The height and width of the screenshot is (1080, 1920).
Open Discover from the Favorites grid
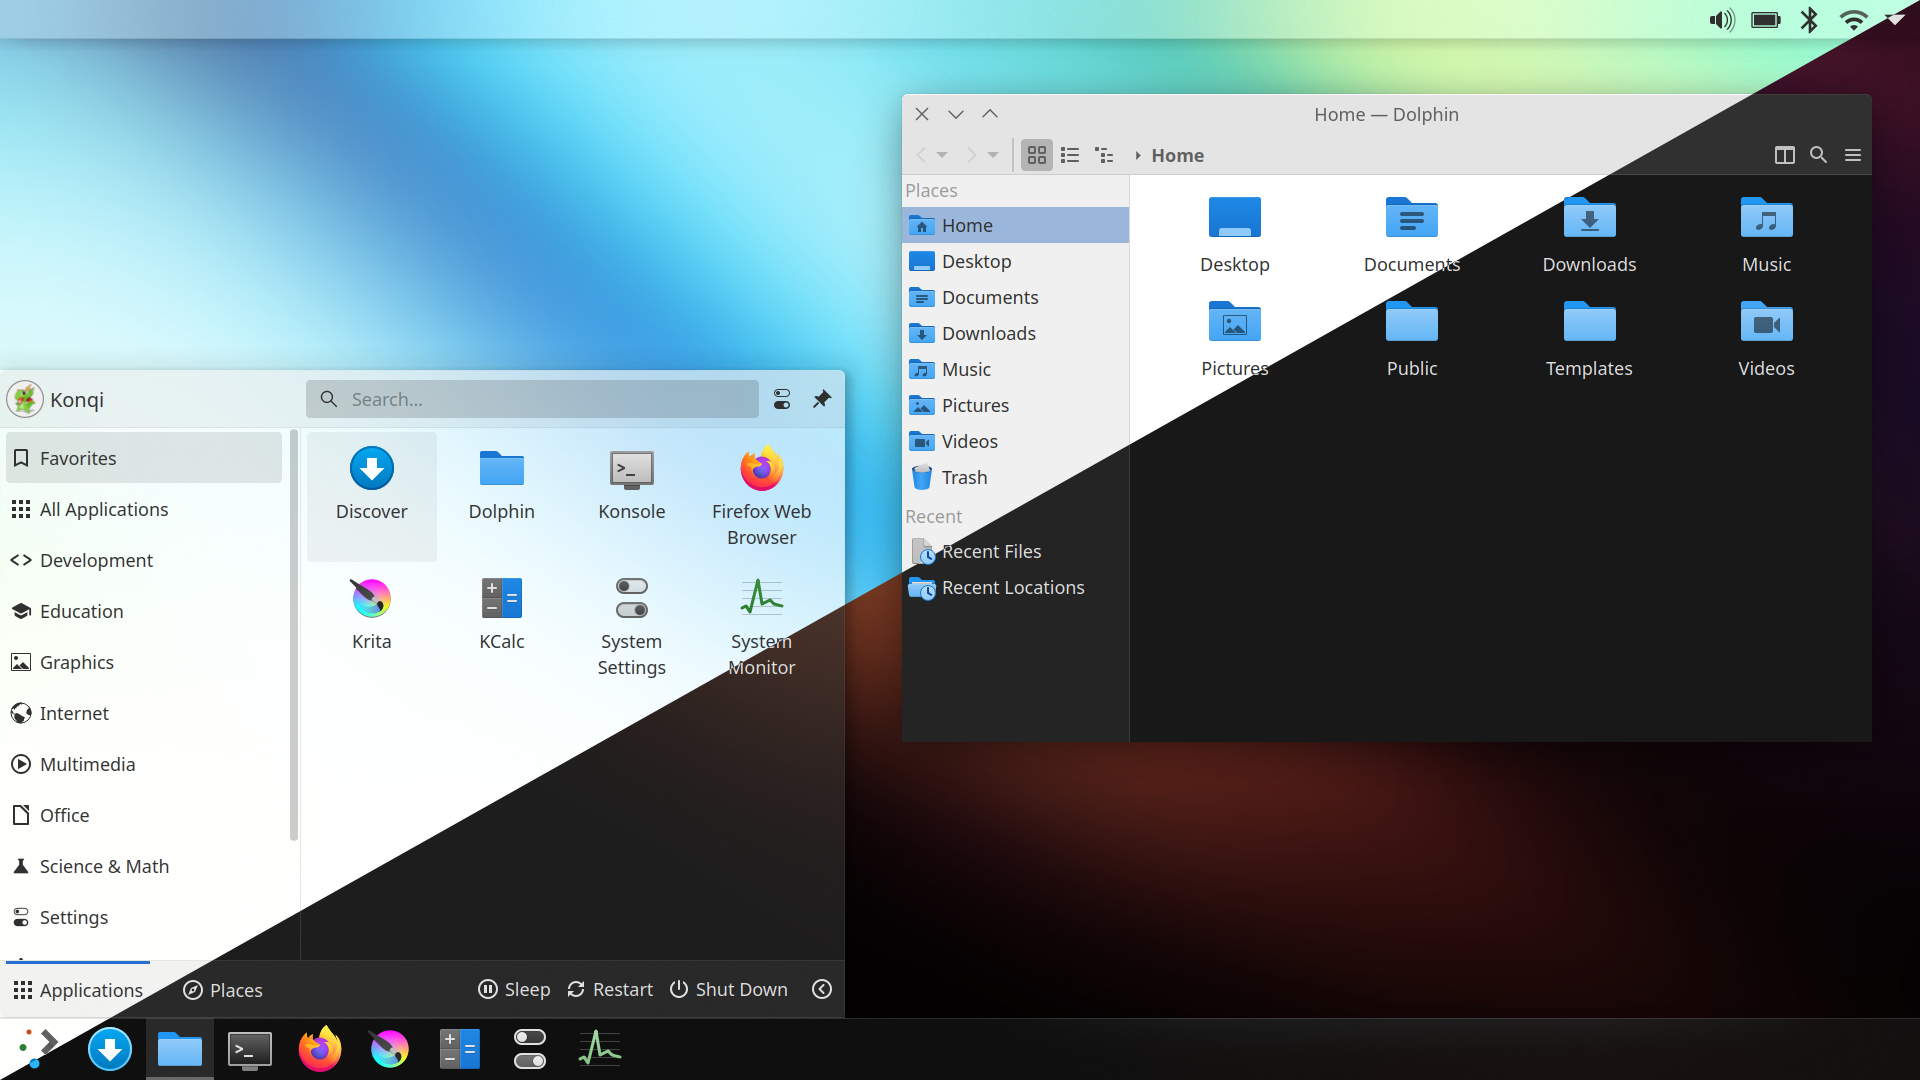[371, 495]
